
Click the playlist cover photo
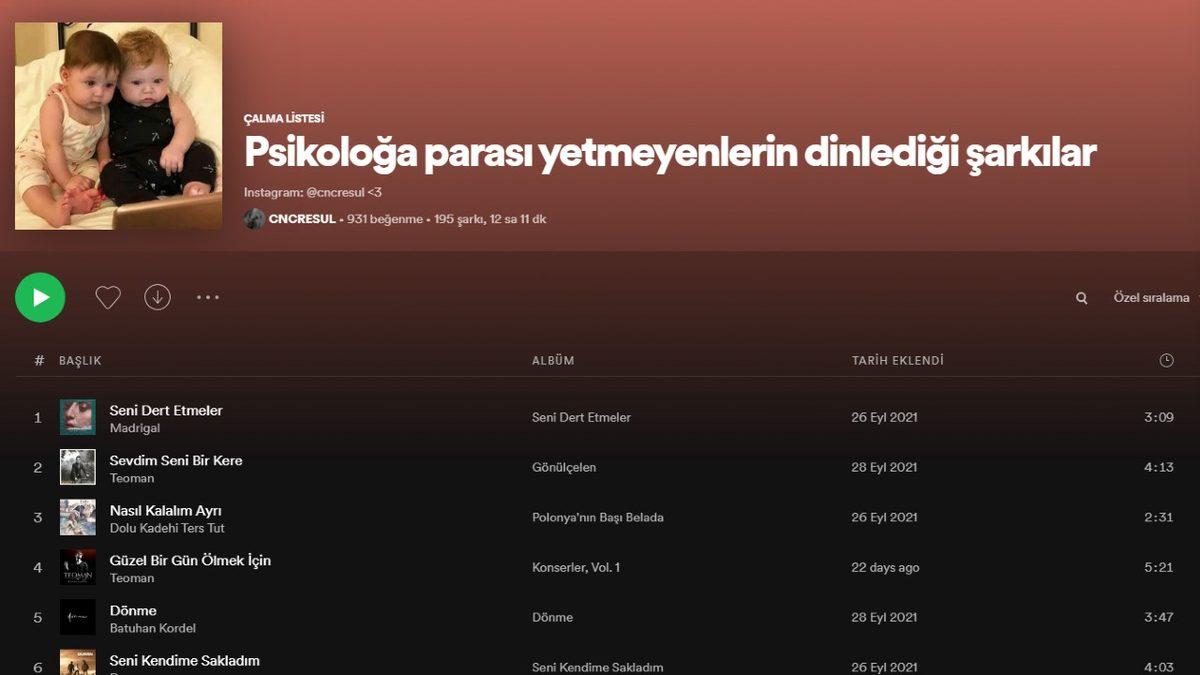pos(118,124)
